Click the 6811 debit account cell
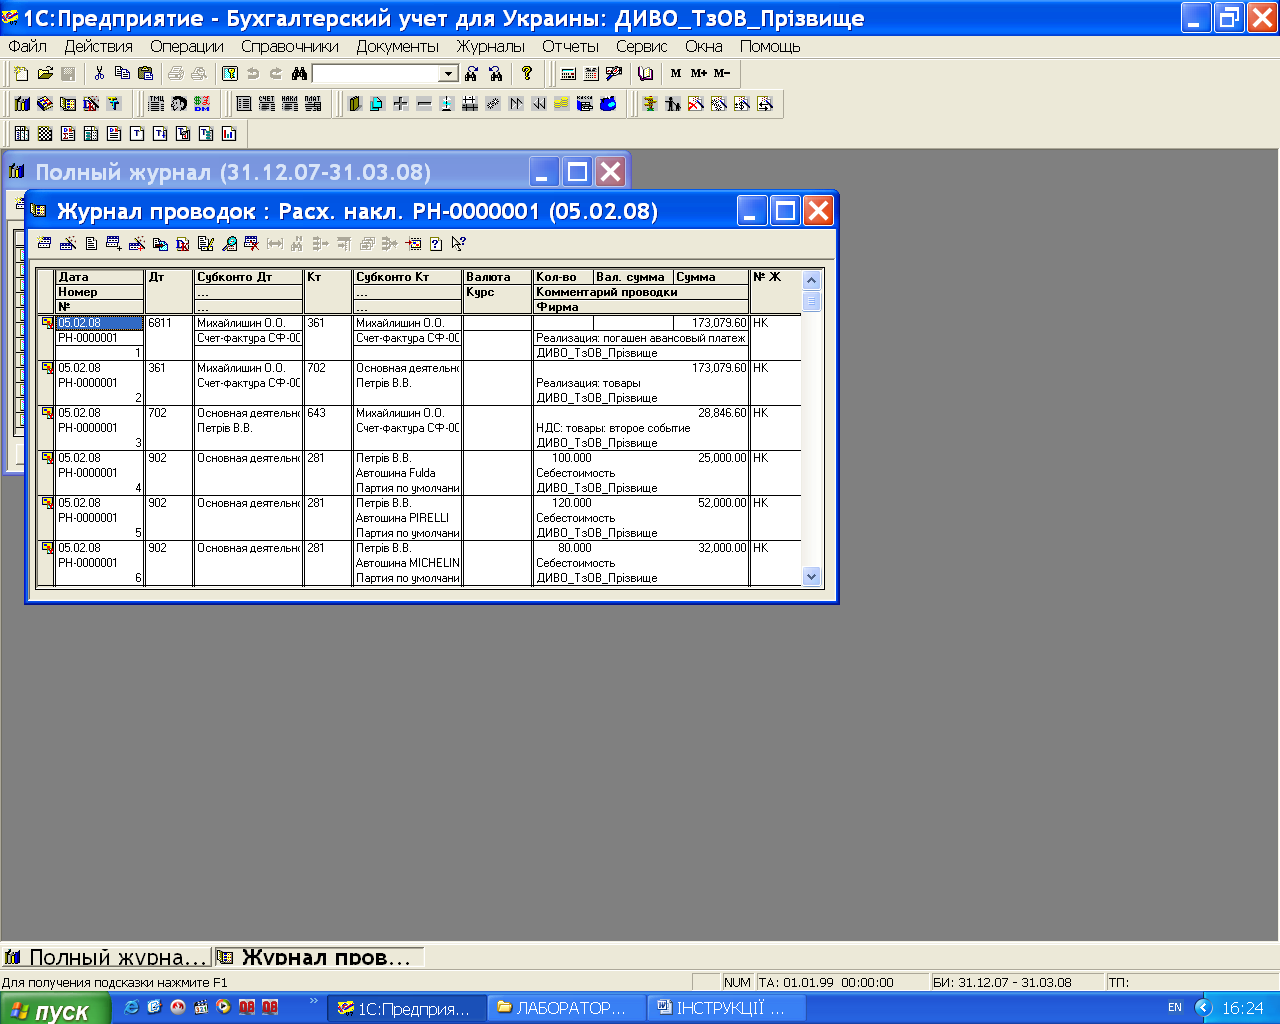This screenshot has width=1280, height=1024. [169, 323]
